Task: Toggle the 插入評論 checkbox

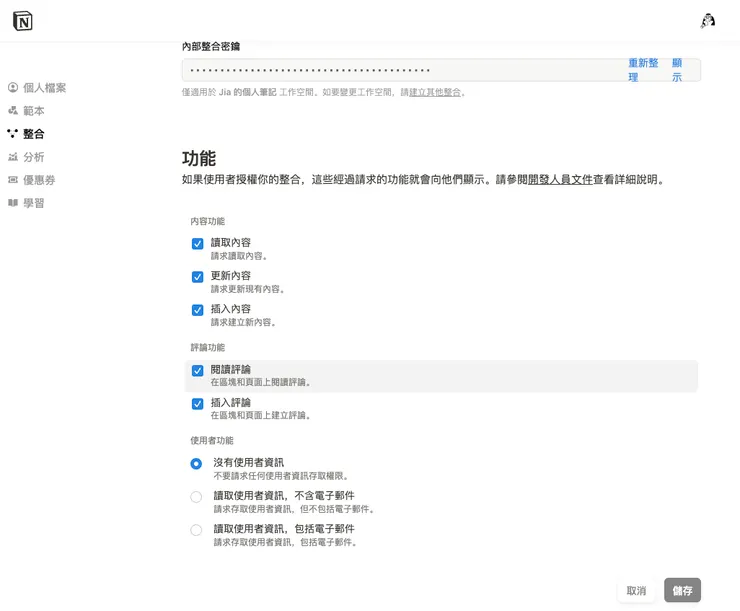Action: coord(197,404)
